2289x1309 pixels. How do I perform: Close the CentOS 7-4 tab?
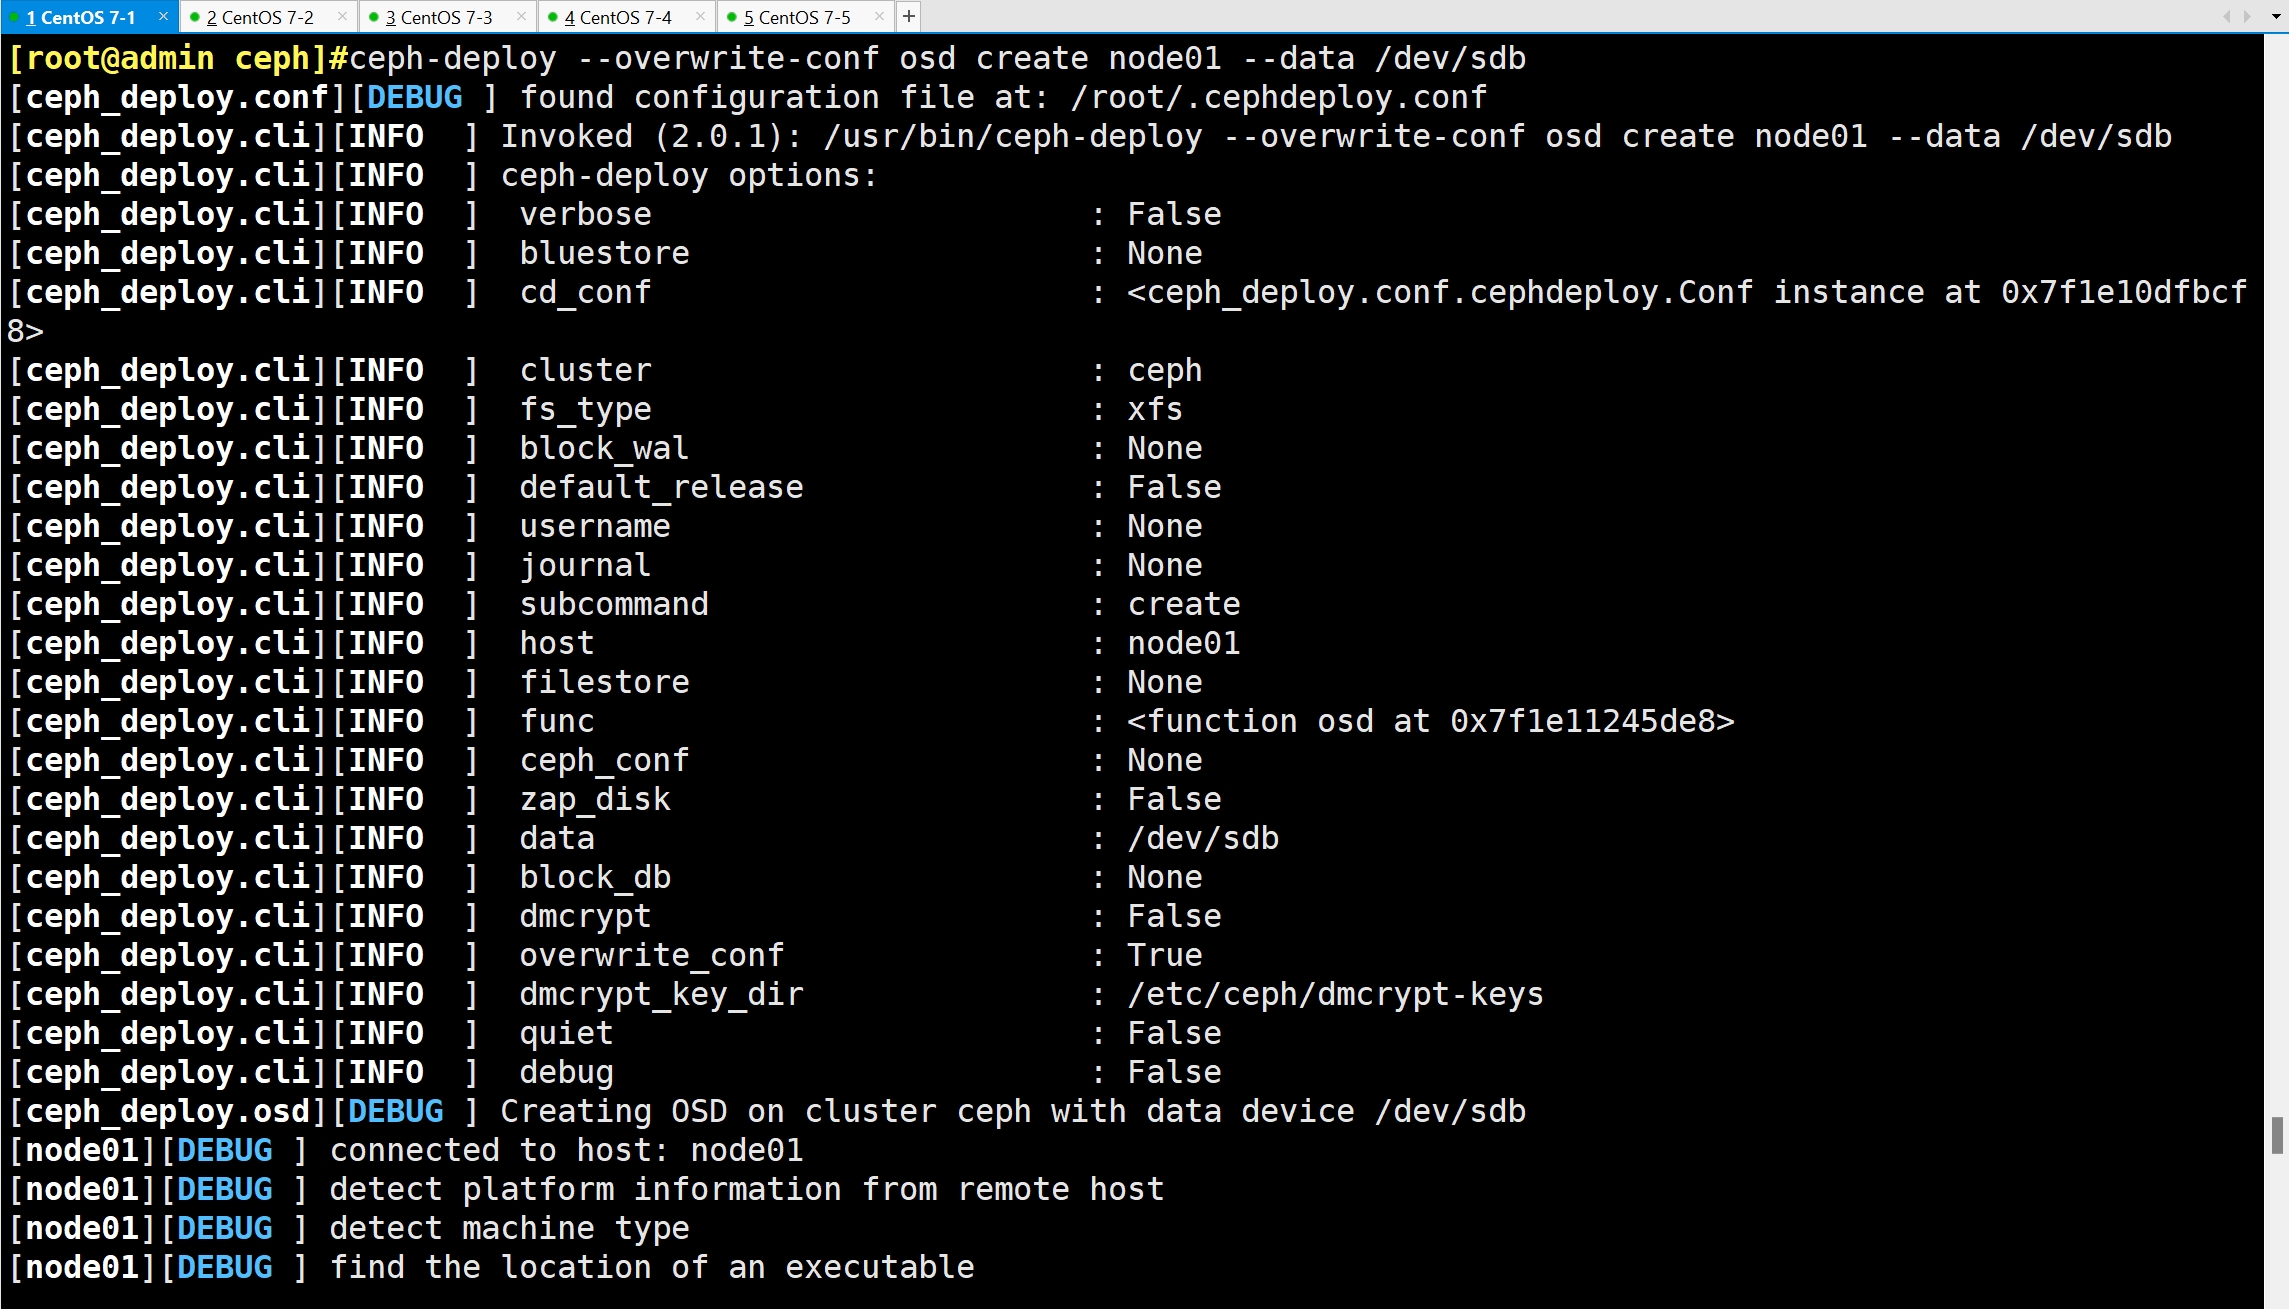[x=700, y=17]
